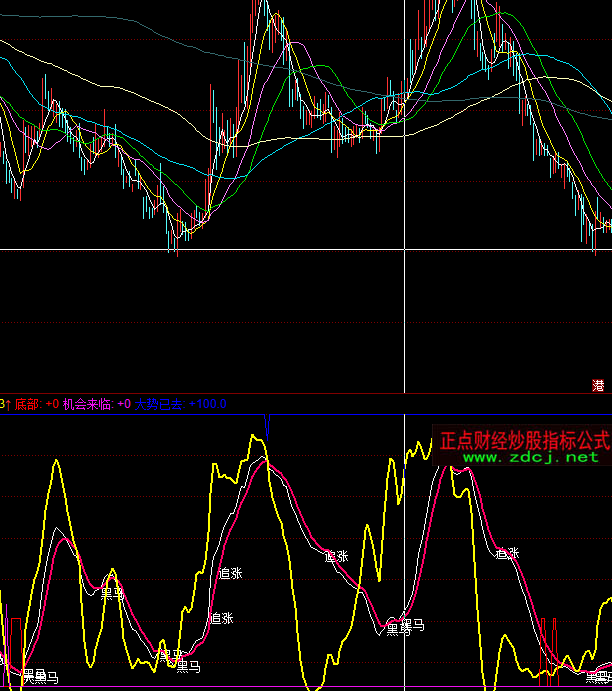Click the blue downward arrow signal marker
Image resolution: width=612 pixels, height=691 pixels.
point(267,426)
